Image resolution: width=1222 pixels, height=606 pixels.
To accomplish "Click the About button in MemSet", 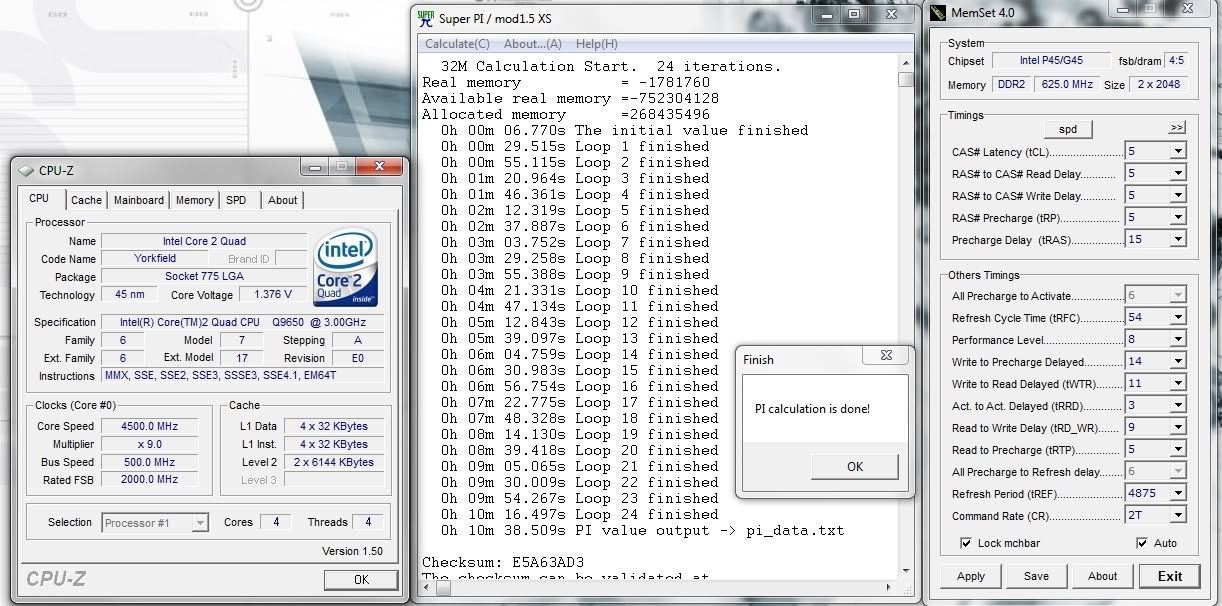I will [1103, 576].
